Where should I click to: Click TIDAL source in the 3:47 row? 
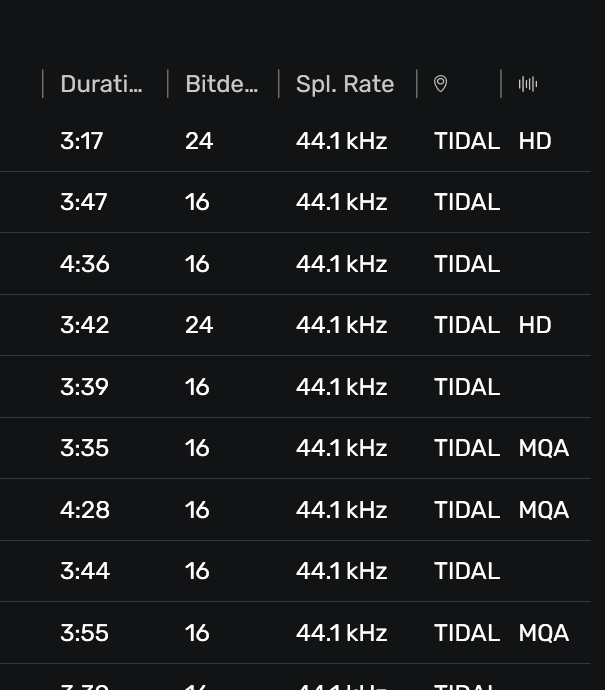tap(466, 202)
